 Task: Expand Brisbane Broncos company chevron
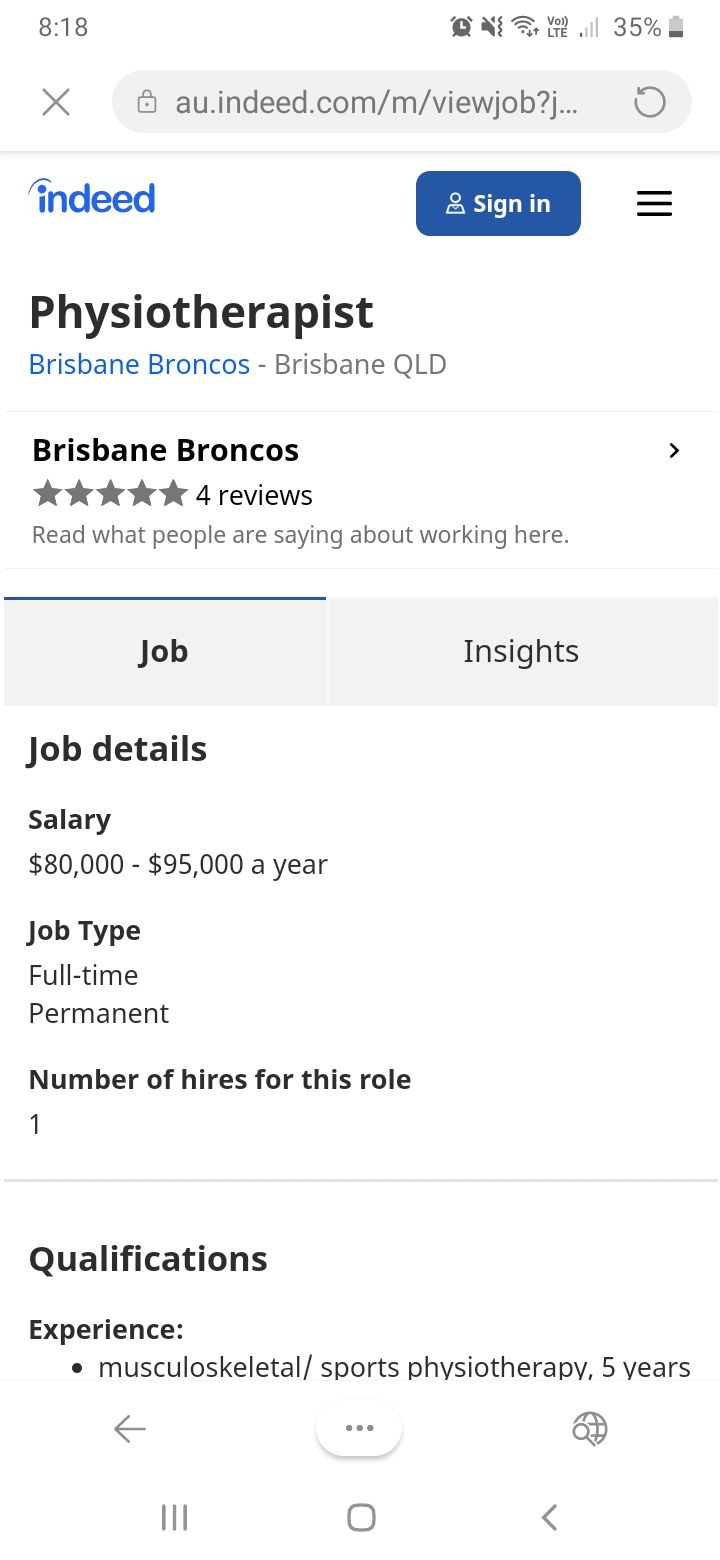[x=674, y=450]
